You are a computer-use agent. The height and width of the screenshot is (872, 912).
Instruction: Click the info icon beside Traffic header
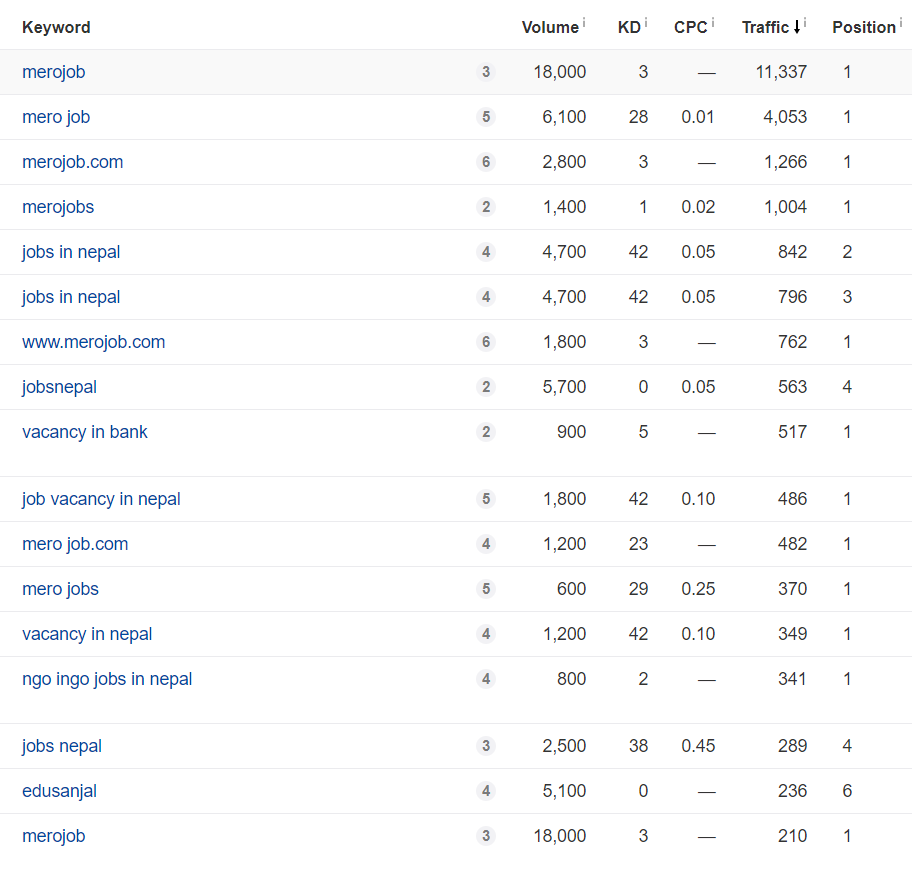pos(805,22)
